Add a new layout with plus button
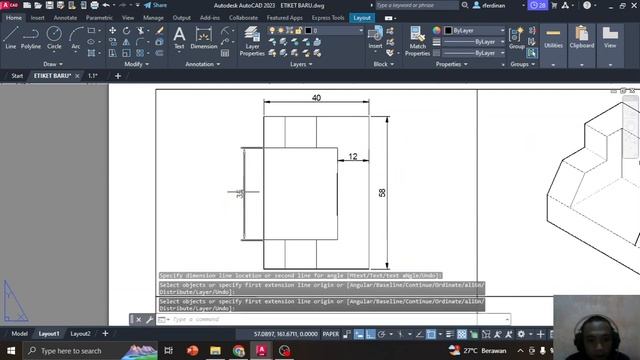This screenshot has height=360, width=640. point(105,334)
